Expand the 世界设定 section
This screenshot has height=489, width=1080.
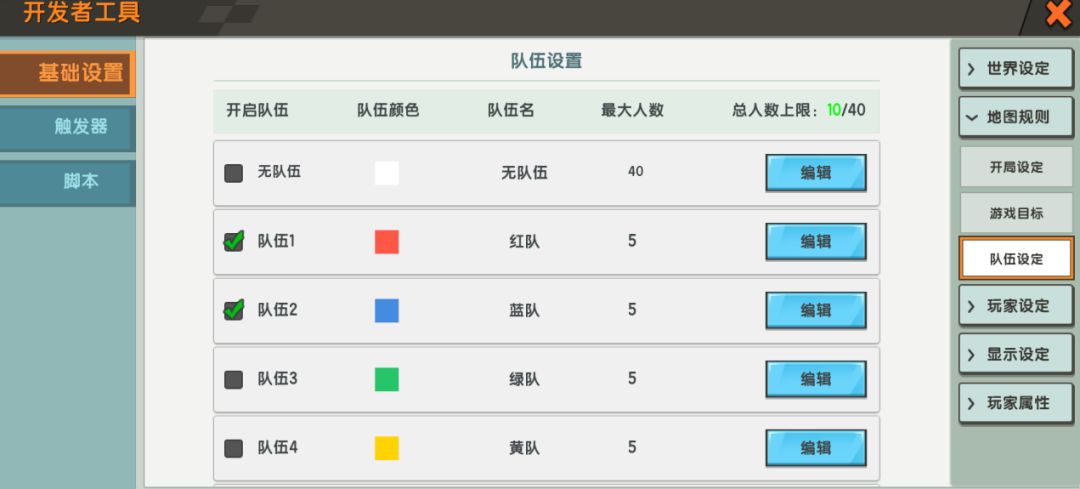pos(1016,69)
